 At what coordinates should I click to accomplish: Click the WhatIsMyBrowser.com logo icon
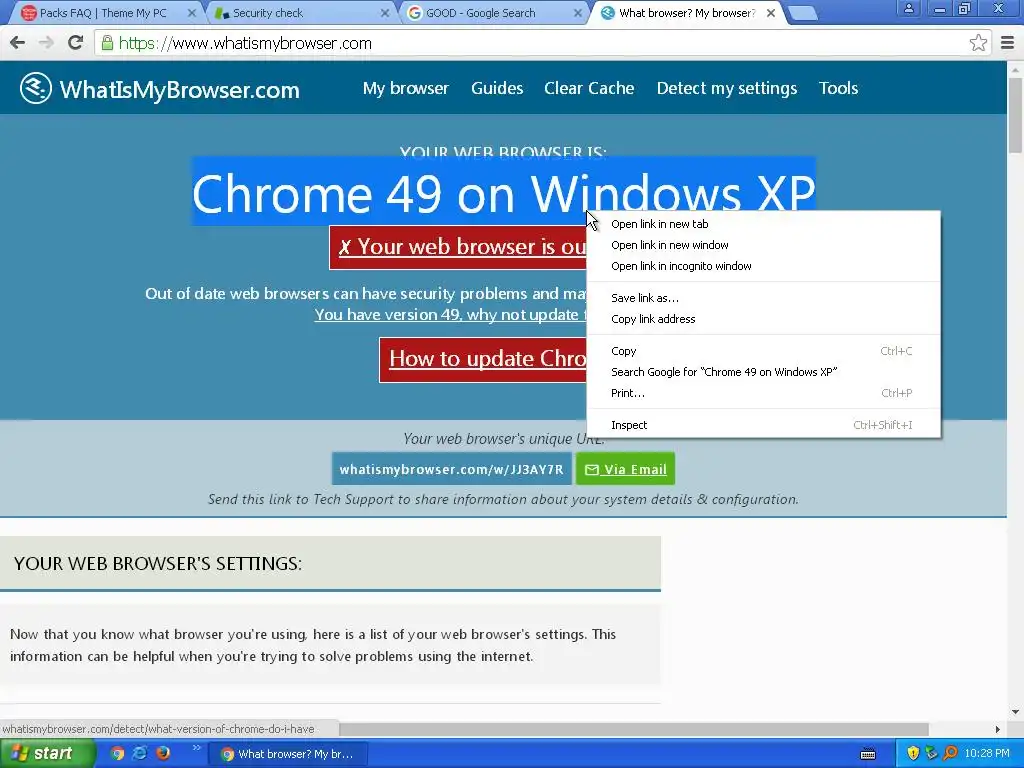point(35,88)
